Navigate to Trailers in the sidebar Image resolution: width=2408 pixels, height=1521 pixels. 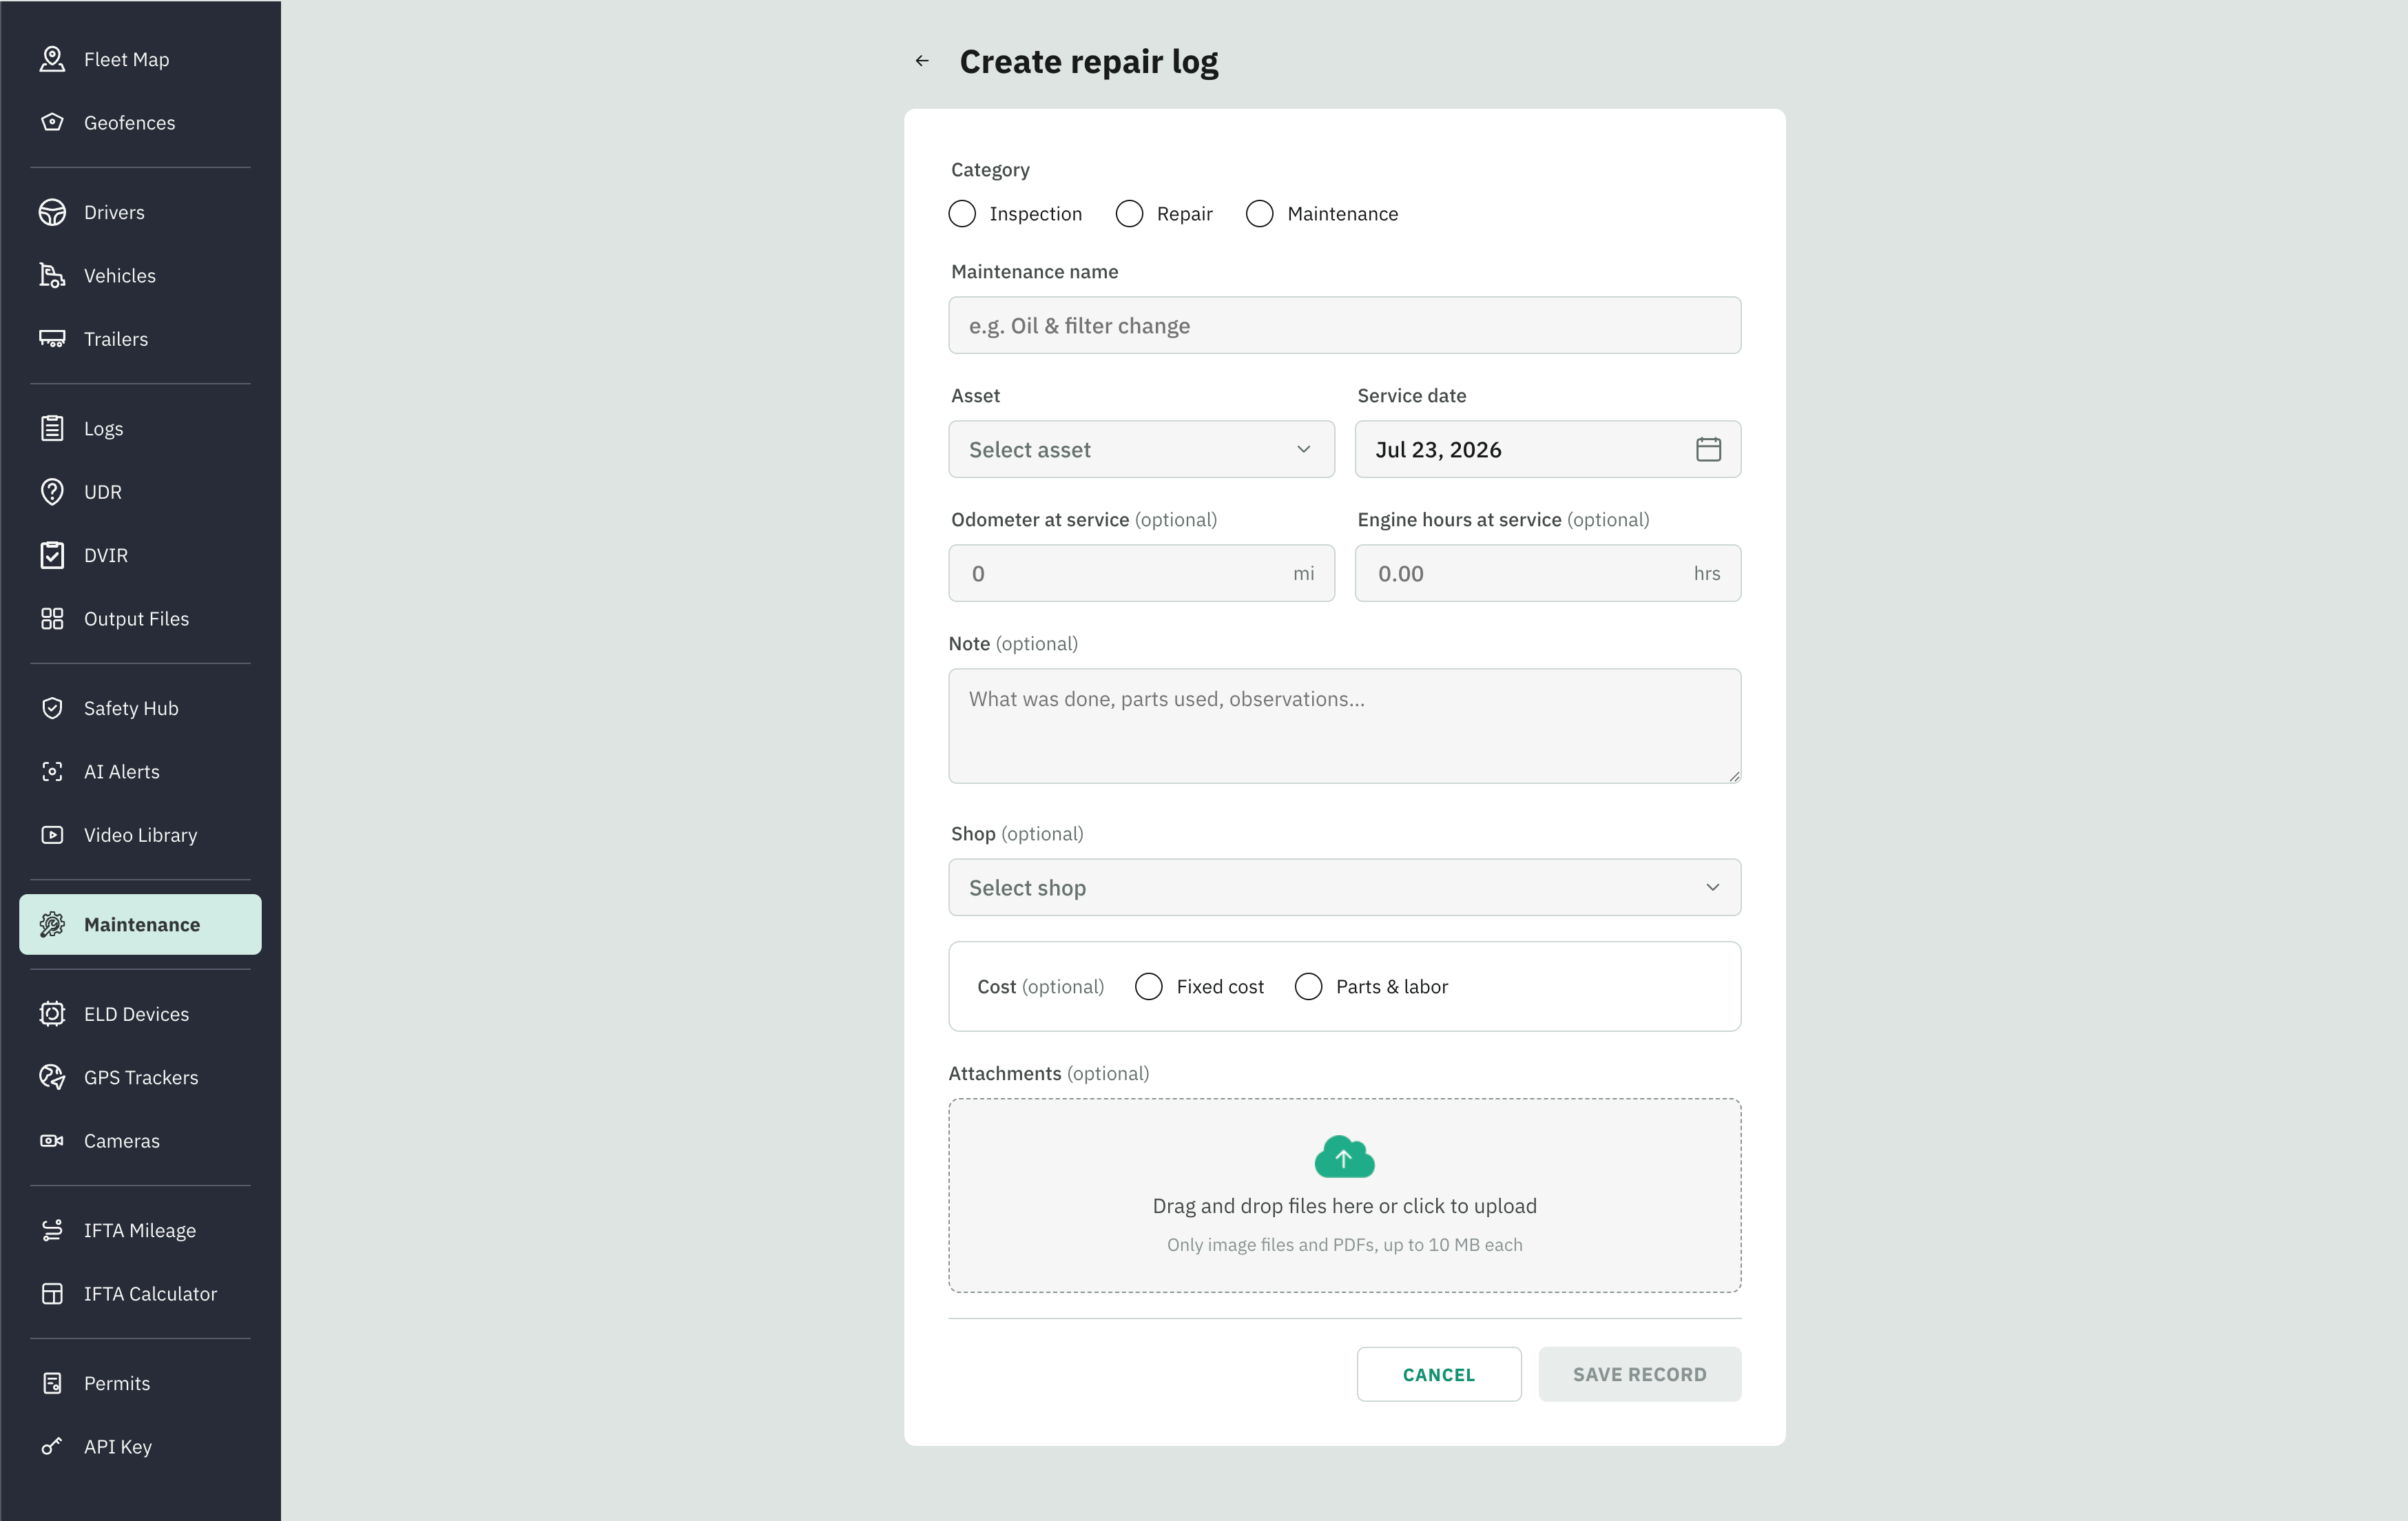tap(140, 339)
